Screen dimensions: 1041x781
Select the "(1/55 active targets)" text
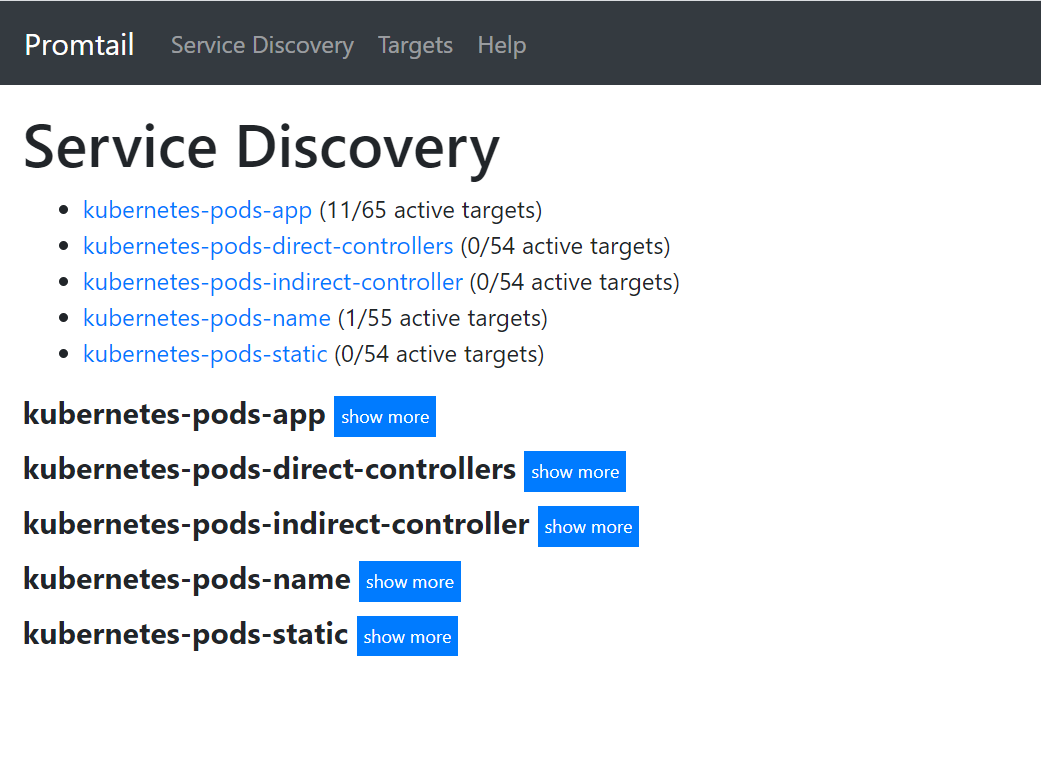[443, 318]
